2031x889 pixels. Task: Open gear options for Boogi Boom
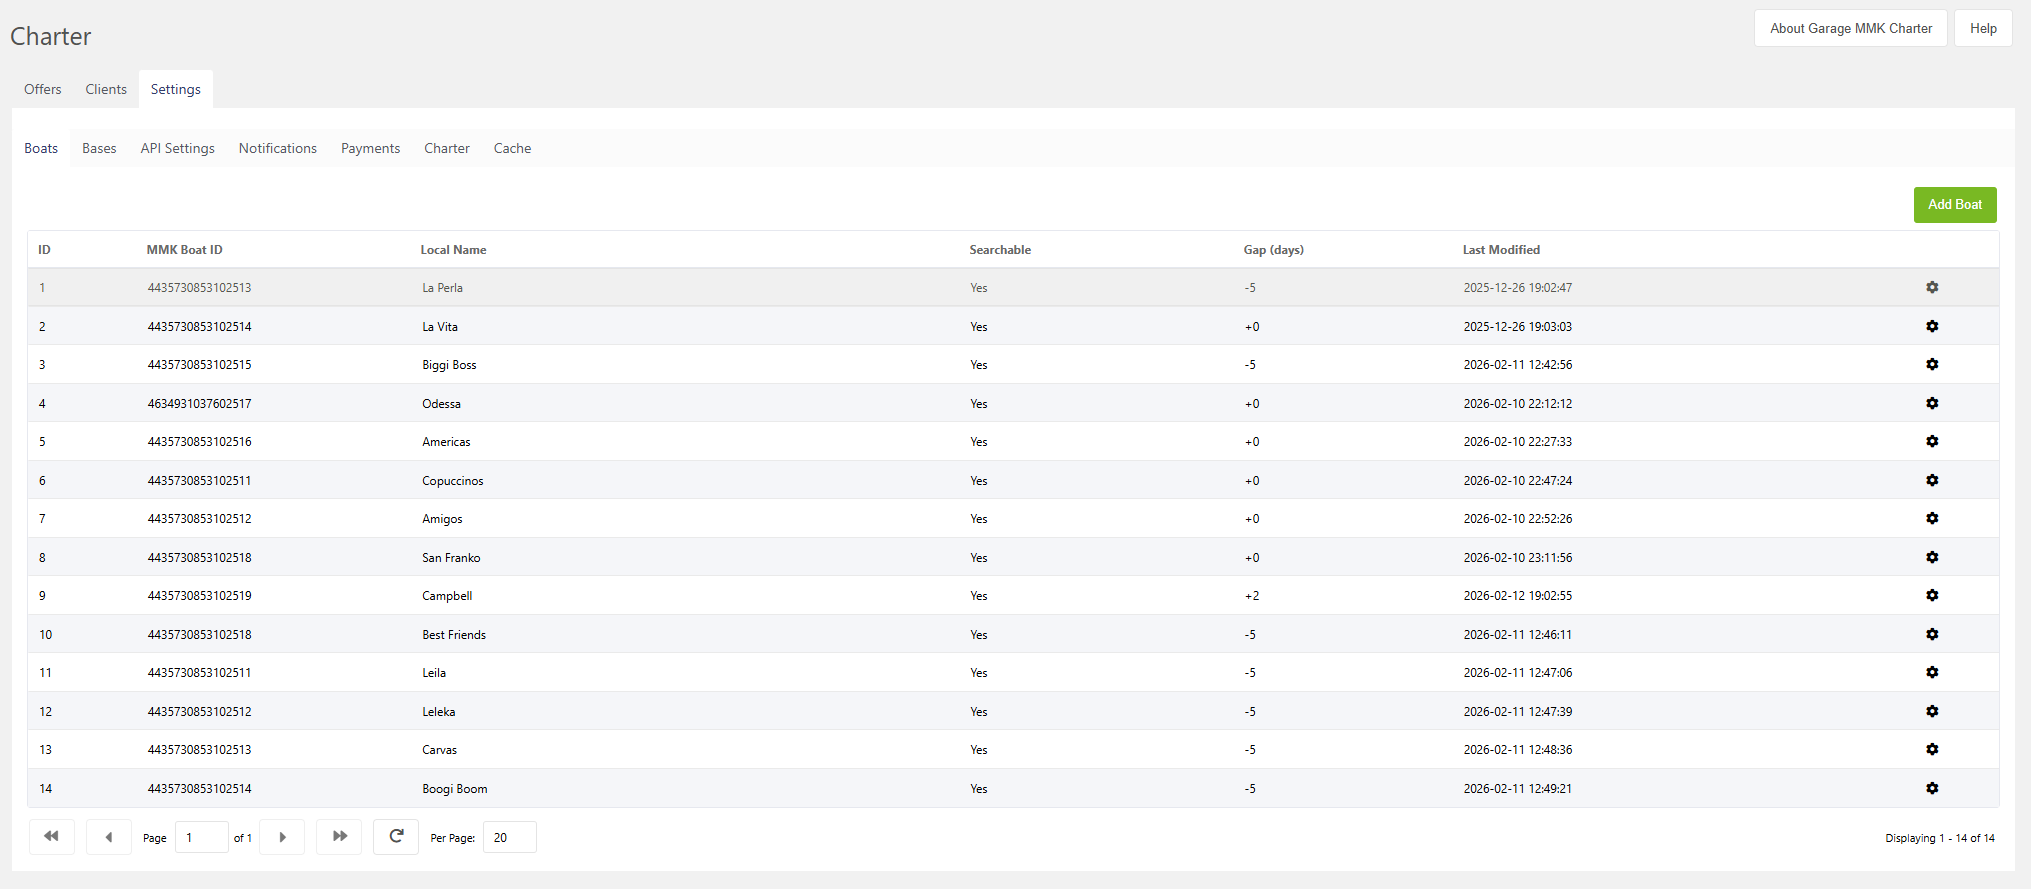tap(1932, 788)
